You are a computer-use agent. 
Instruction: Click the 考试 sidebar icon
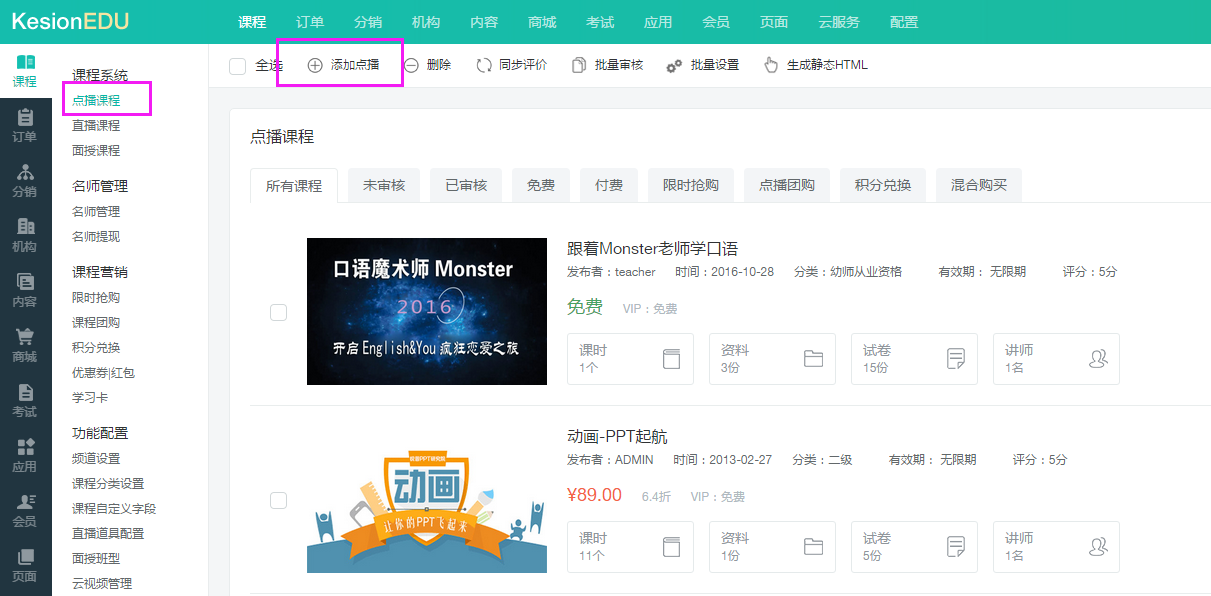pyautogui.click(x=25, y=400)
